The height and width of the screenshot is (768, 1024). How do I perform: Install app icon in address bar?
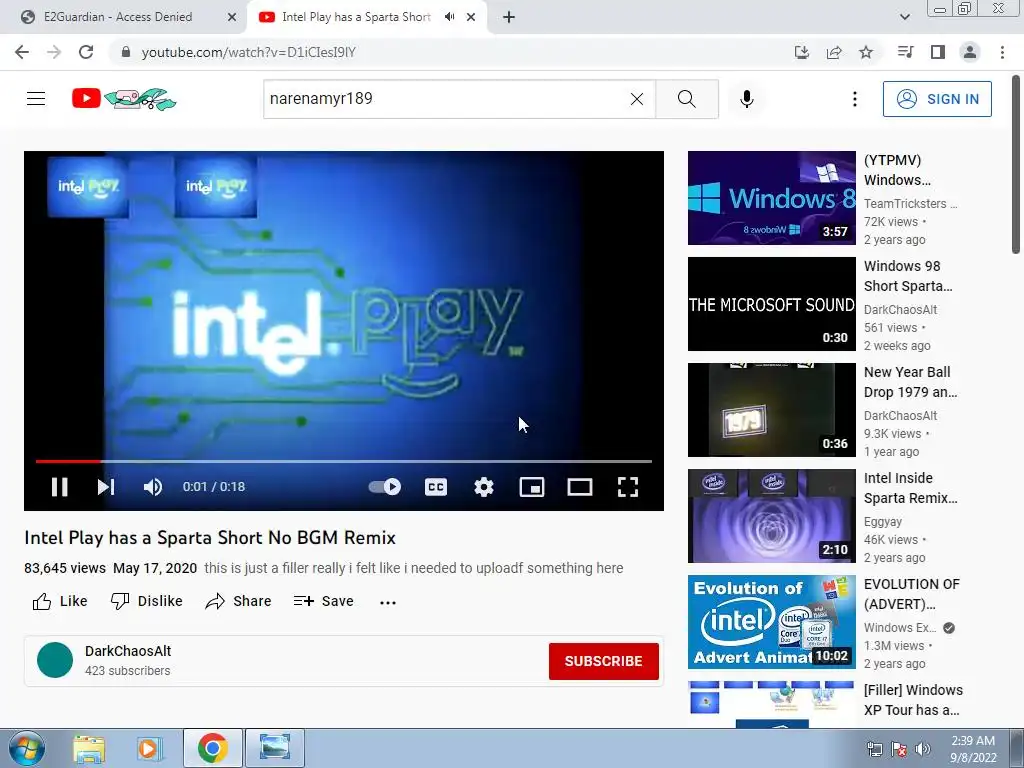pyautogui.click(x=802, y=52)
